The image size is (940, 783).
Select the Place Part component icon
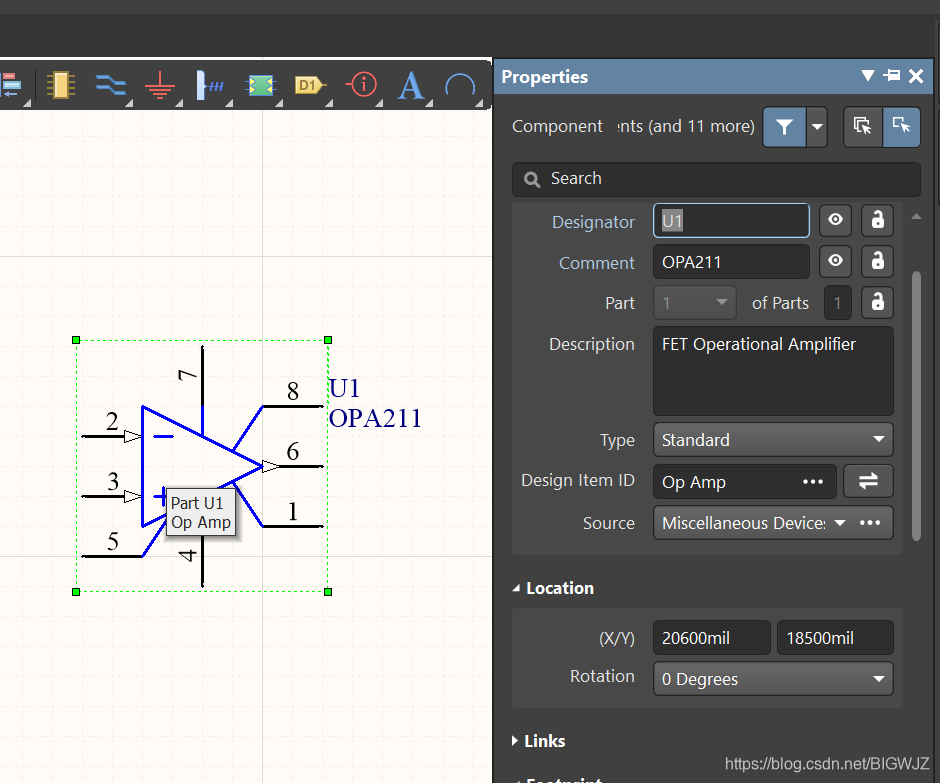[x=61, y=85]
